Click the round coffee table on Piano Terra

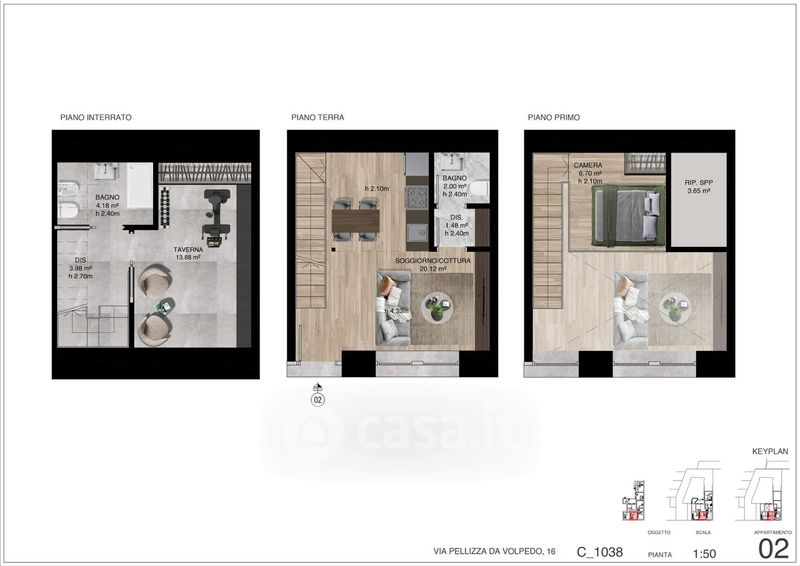coord(438,308)
